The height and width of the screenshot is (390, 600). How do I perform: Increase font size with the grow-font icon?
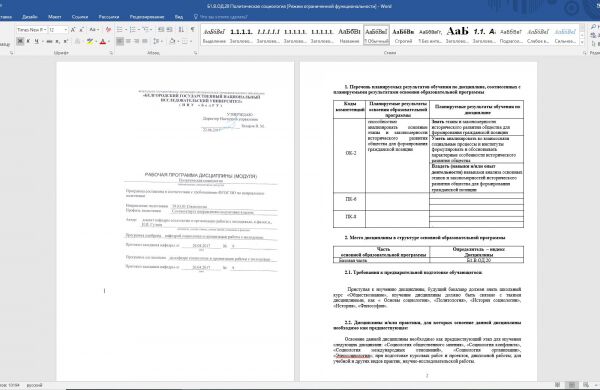click(x=73, y=29)
